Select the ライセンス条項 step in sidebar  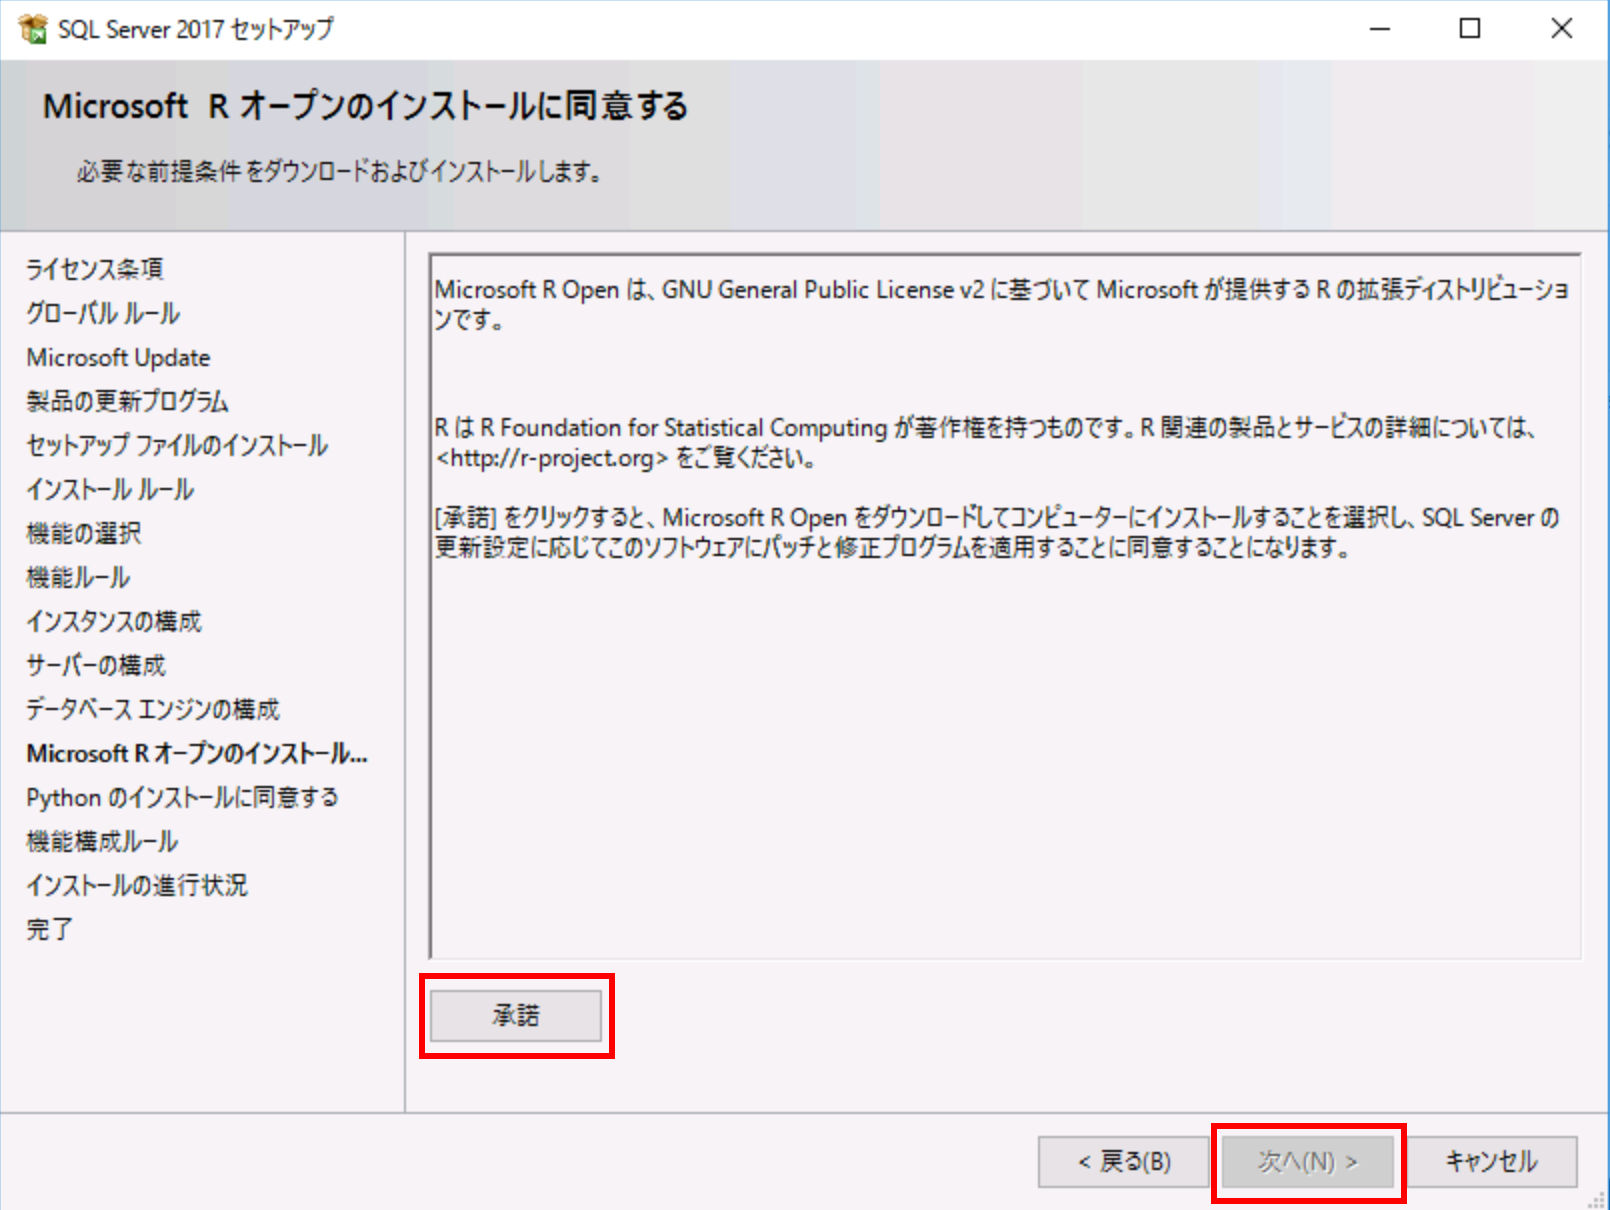95,269
